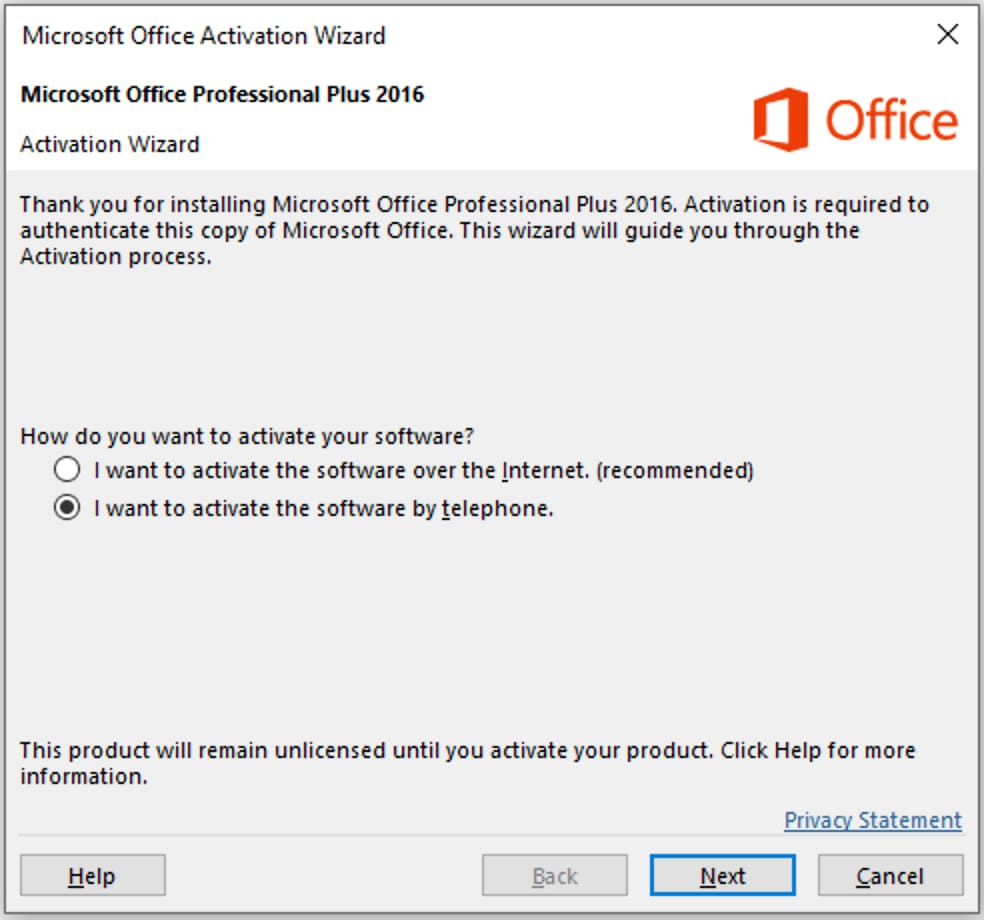
Task: Cancel the activation wizard
Action: click(890, 876)
